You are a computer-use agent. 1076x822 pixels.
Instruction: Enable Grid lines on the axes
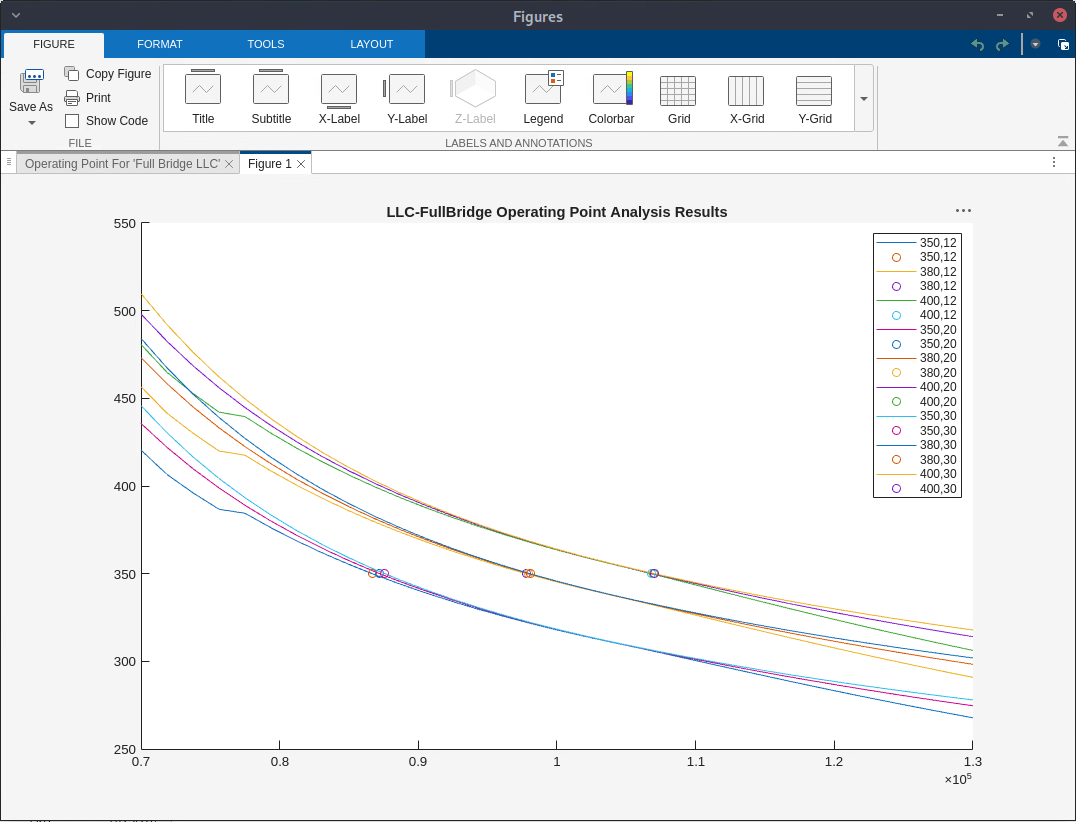[x=678, y=97]
